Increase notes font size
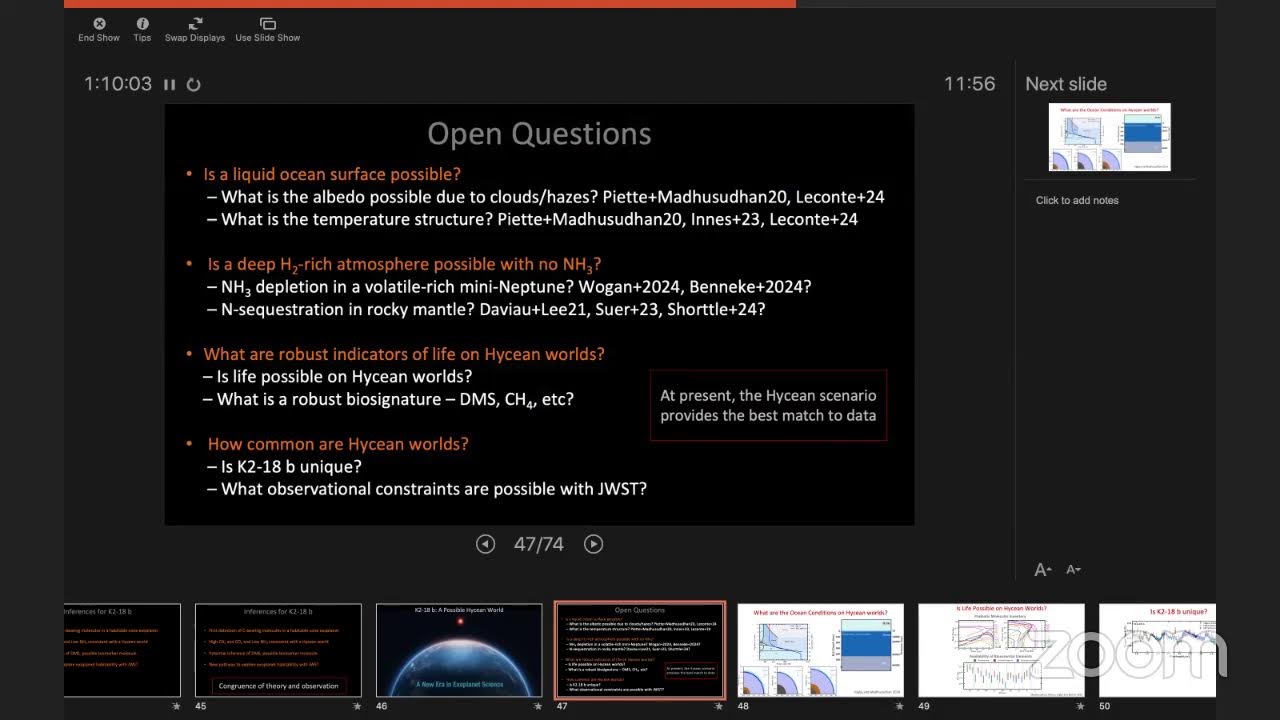1280x720 pixels. point(1043,569)
